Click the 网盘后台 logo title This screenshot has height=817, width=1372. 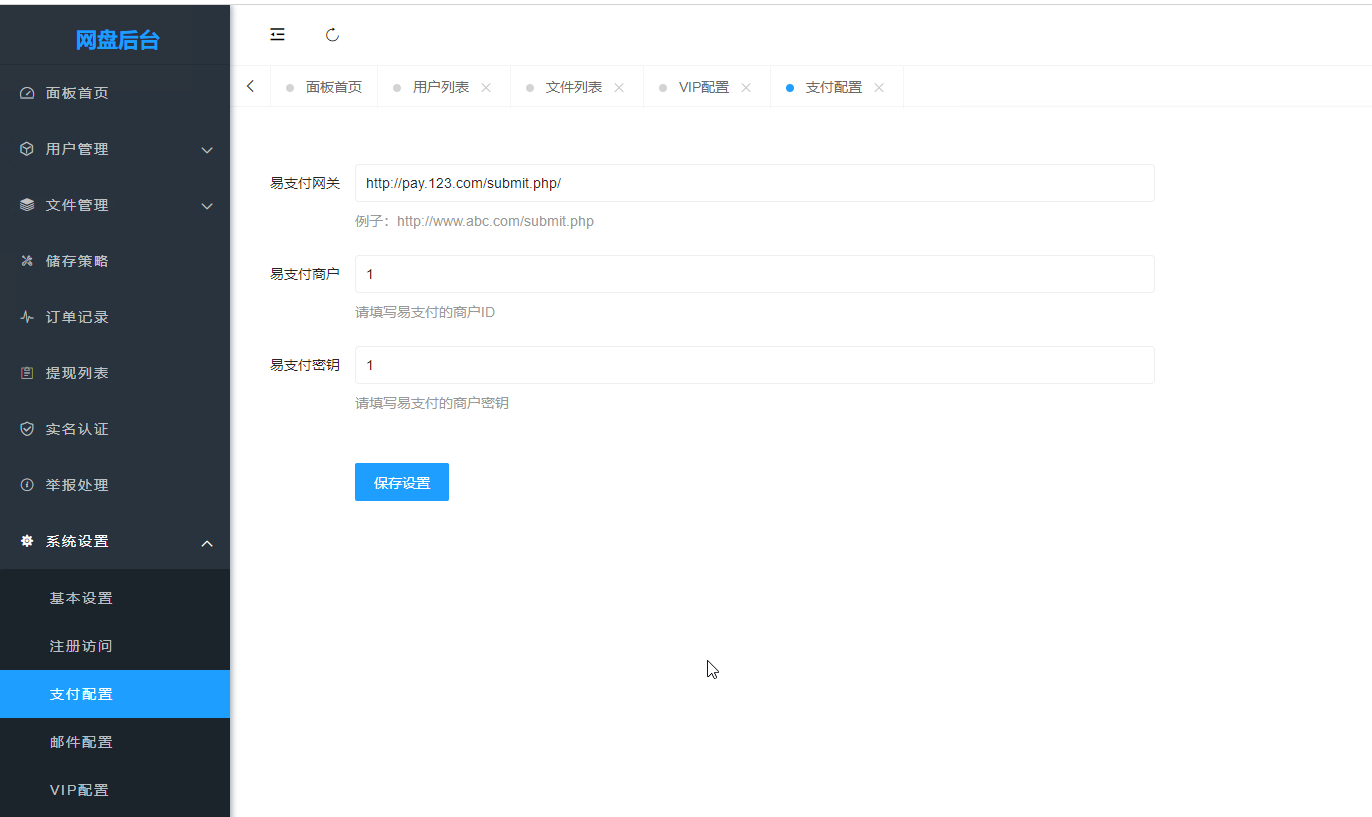click(117, 40)
